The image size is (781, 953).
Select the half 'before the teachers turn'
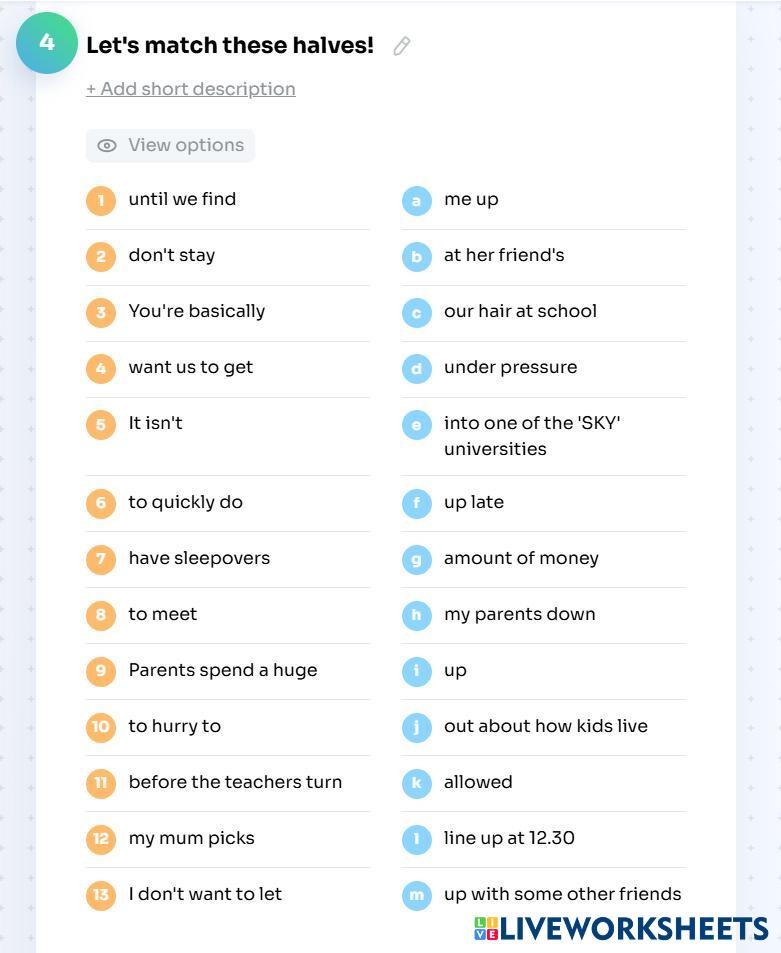(x=235, y=782)
